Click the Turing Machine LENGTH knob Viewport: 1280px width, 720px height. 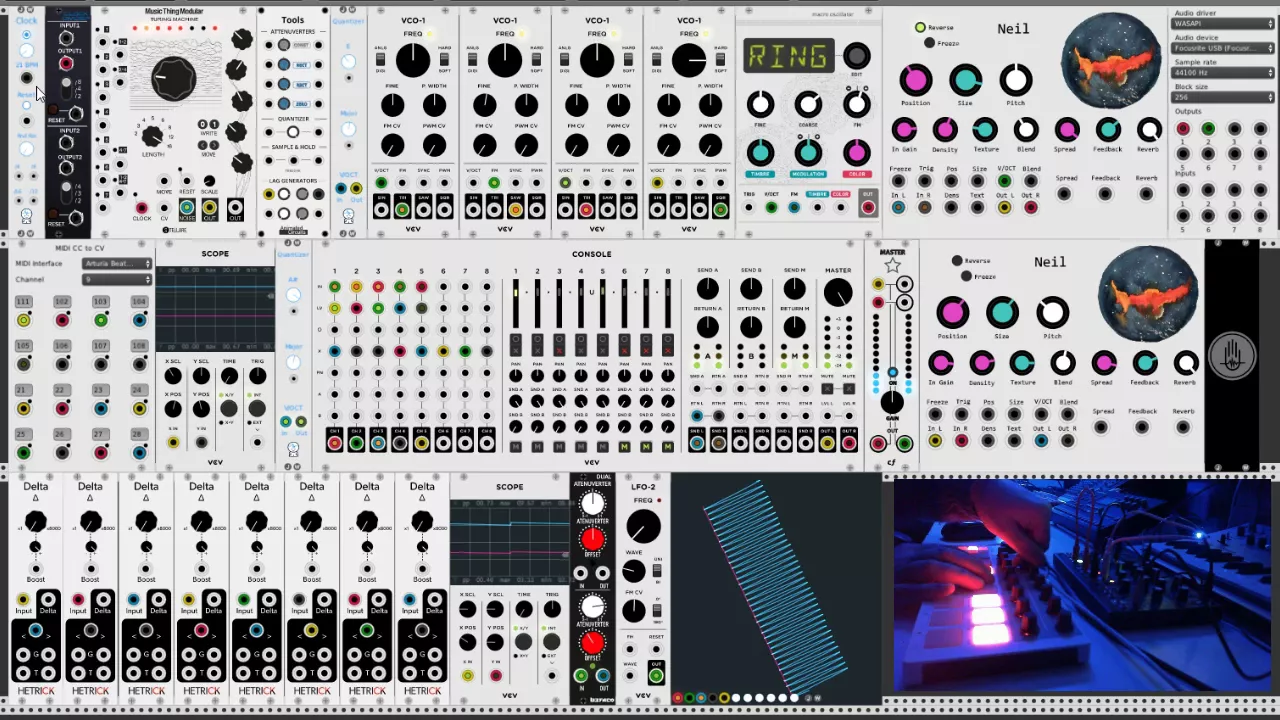point(152,136)
